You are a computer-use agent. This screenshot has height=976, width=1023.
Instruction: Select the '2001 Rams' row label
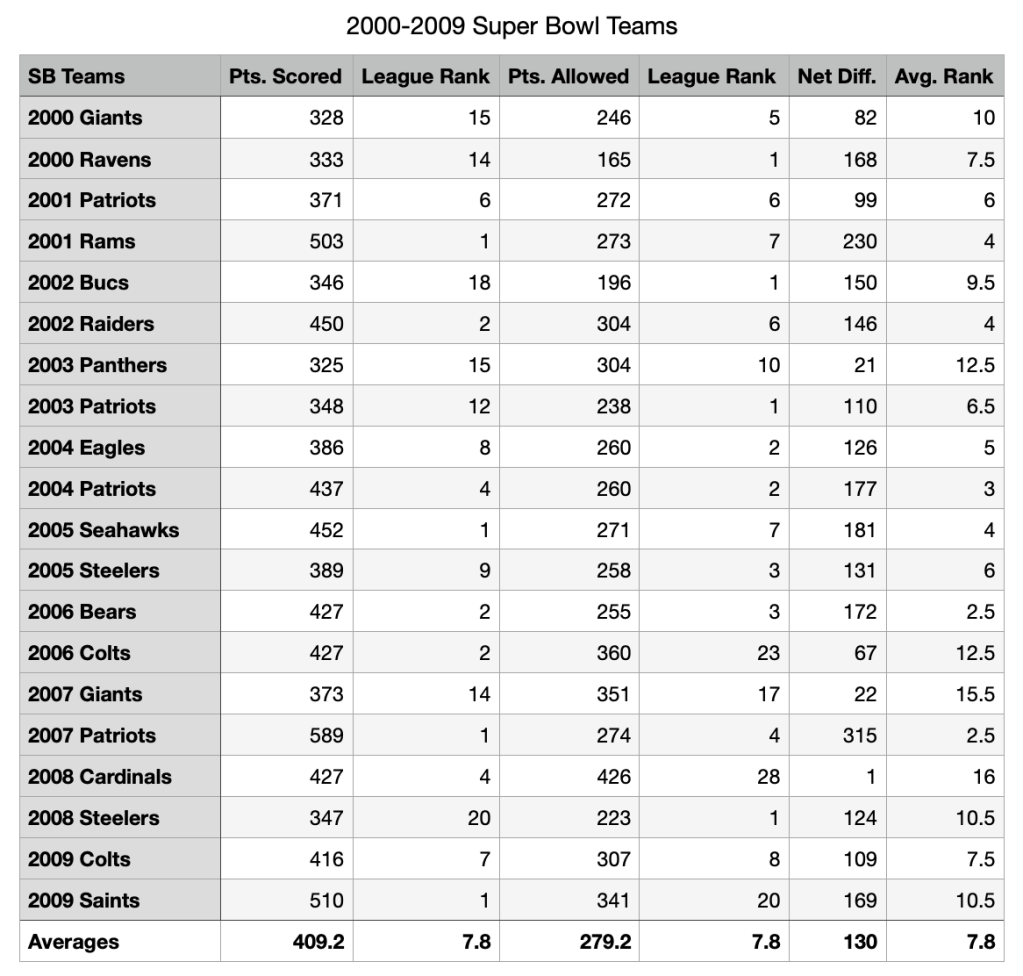click(x=81, y=241)
